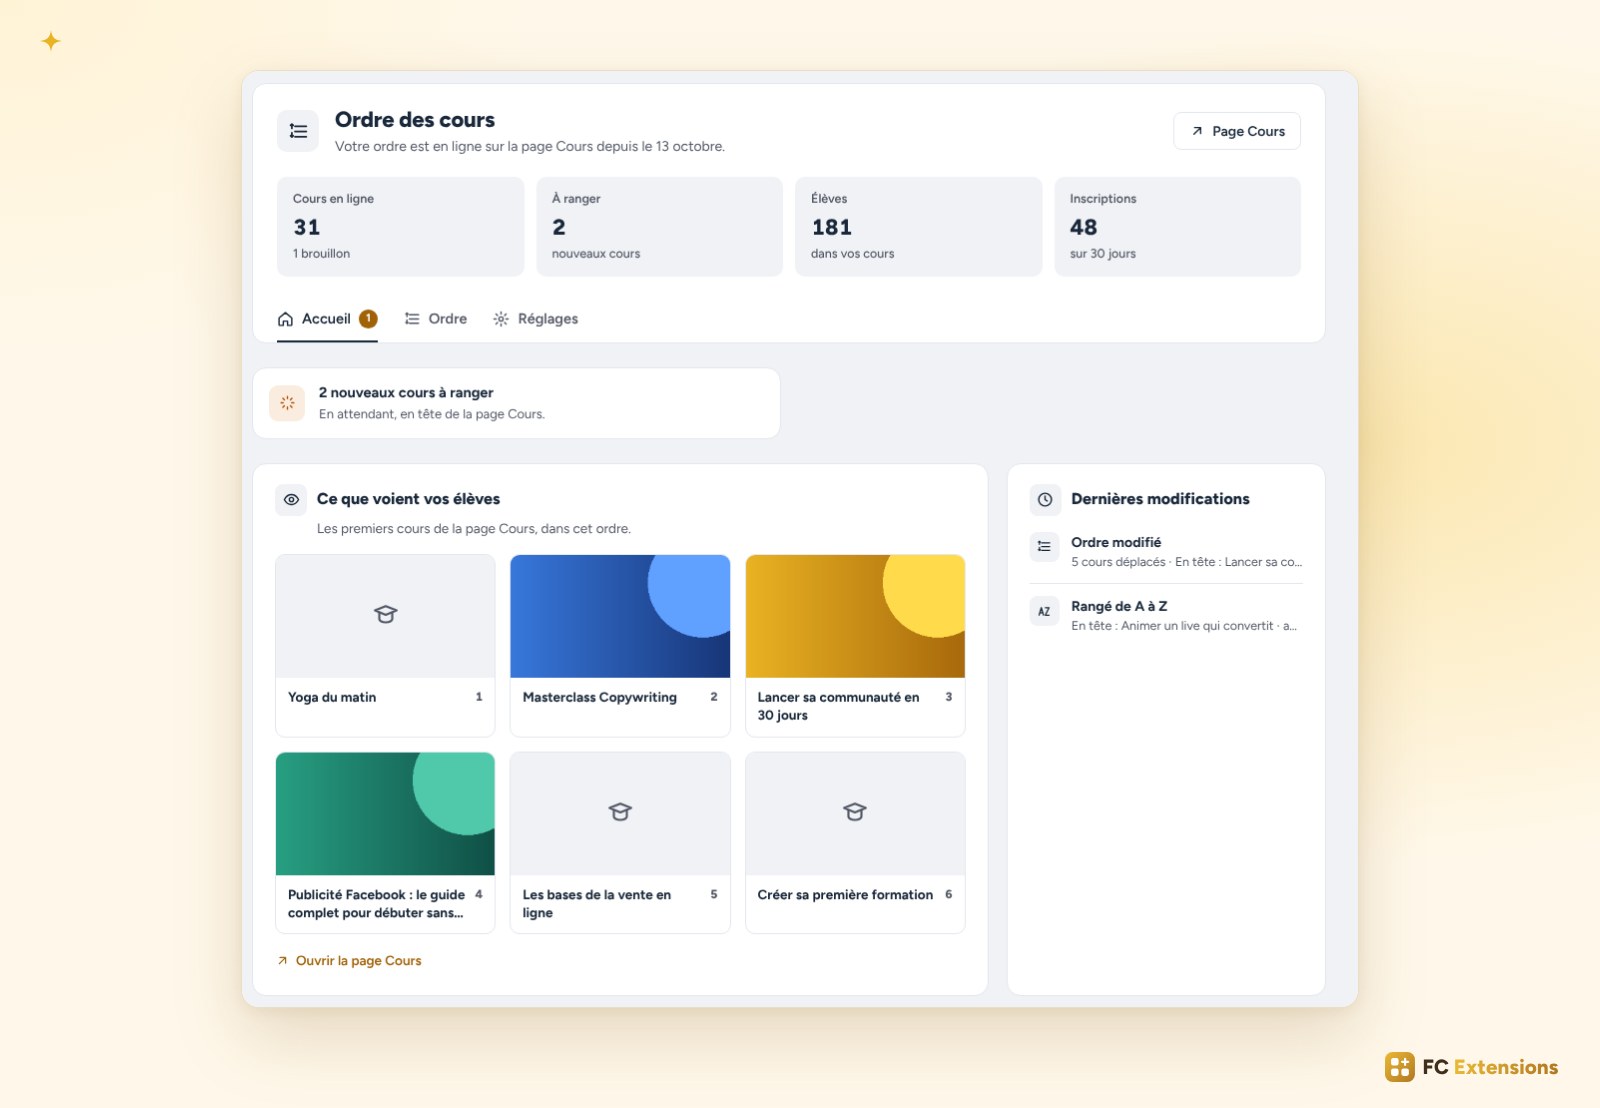Select the Lancer sa communauté yellow thumbnail

(855, 616)
